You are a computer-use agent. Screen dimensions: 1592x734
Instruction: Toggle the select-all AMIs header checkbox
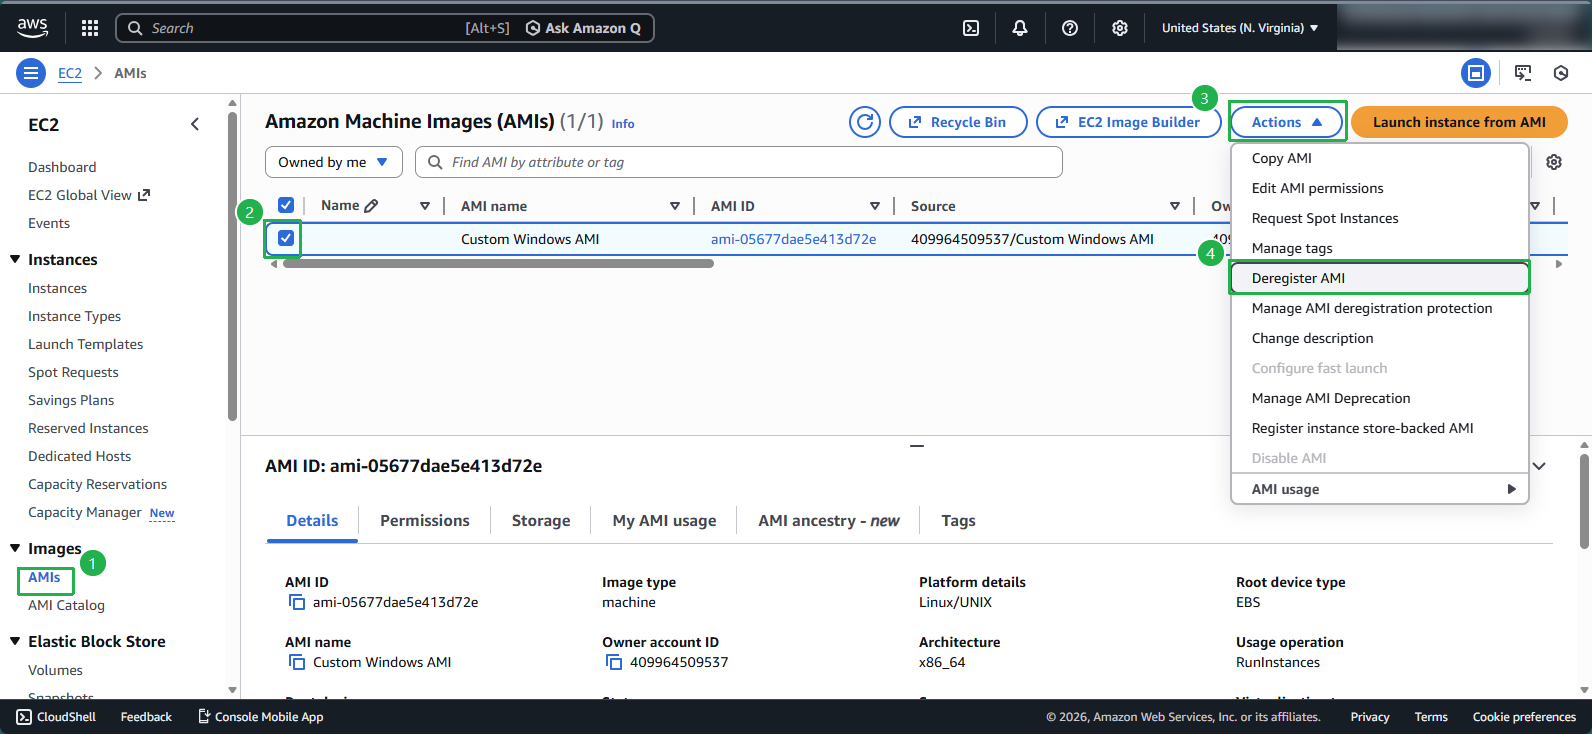[286, 205]
